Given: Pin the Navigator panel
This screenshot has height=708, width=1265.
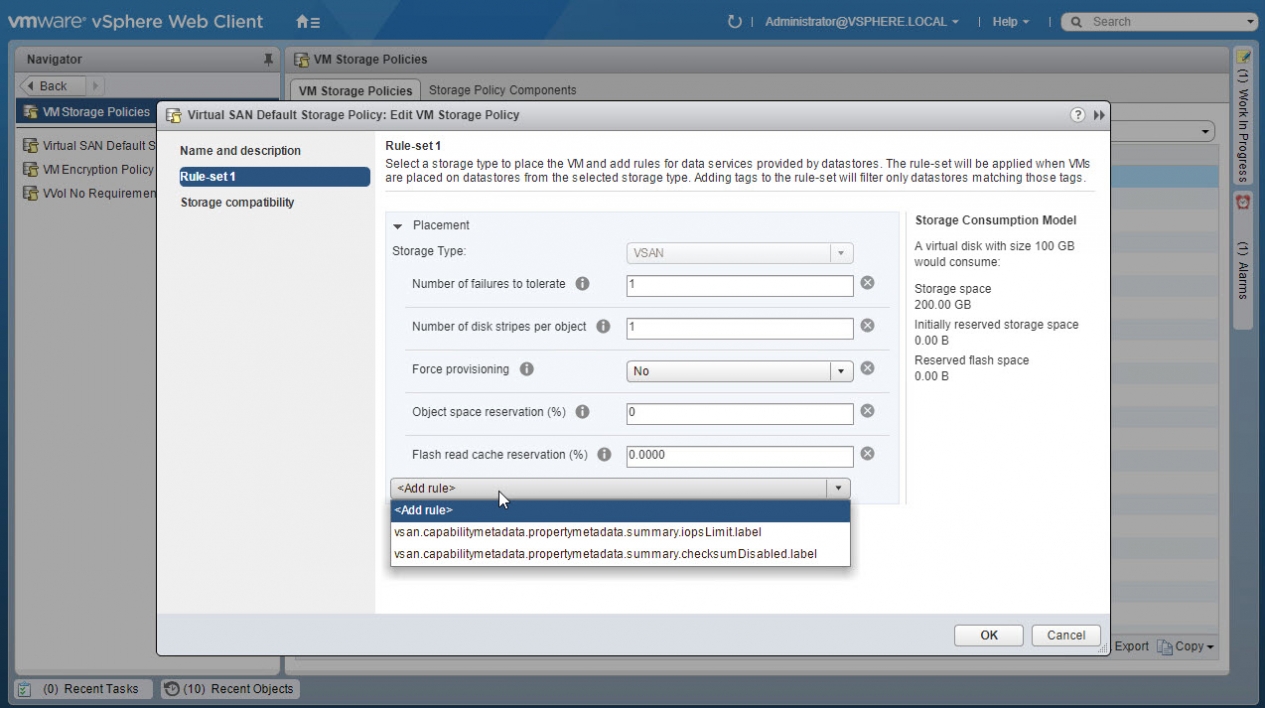Looking at the screenshot, I should (x=268, y=60).
